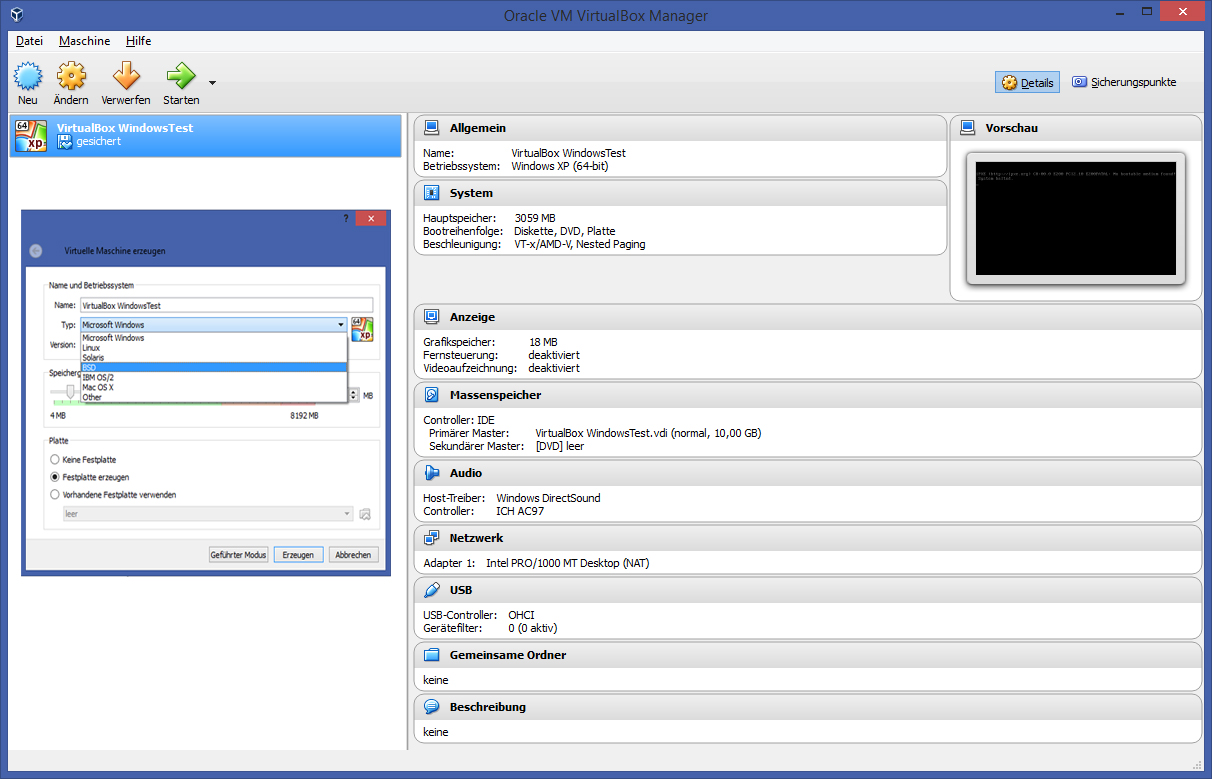
Task: Click the choose disk file folder icon
Action: [365, 514]
